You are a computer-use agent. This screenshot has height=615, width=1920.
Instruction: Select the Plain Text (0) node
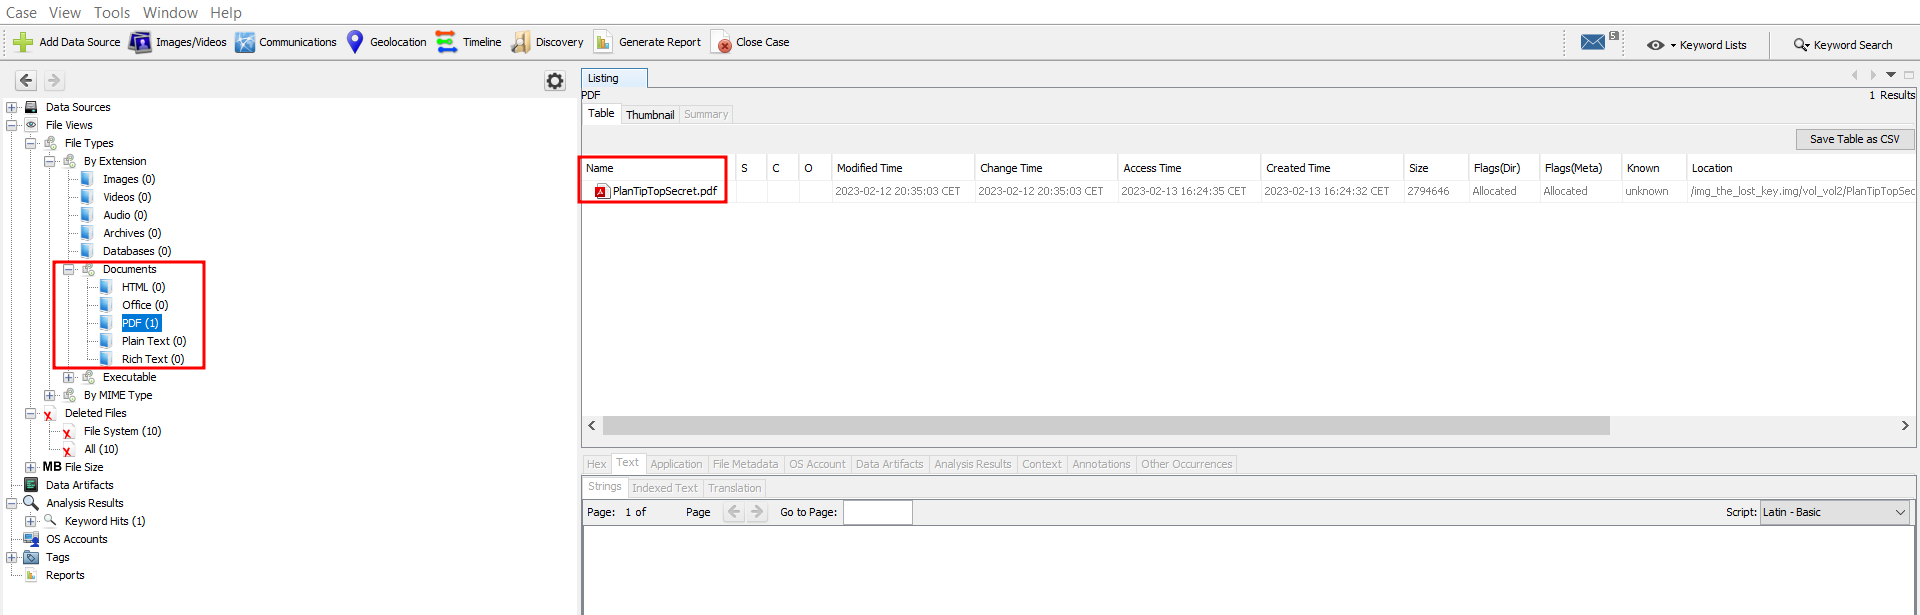(x=154, y=341)
